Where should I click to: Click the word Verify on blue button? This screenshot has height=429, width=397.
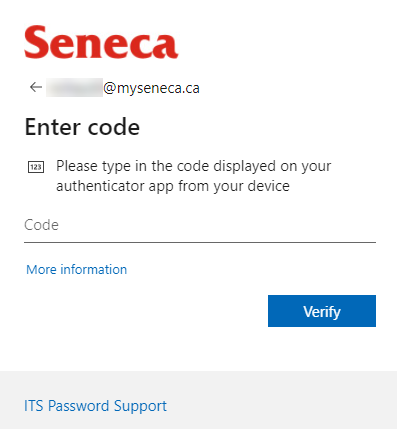point(322,312)
